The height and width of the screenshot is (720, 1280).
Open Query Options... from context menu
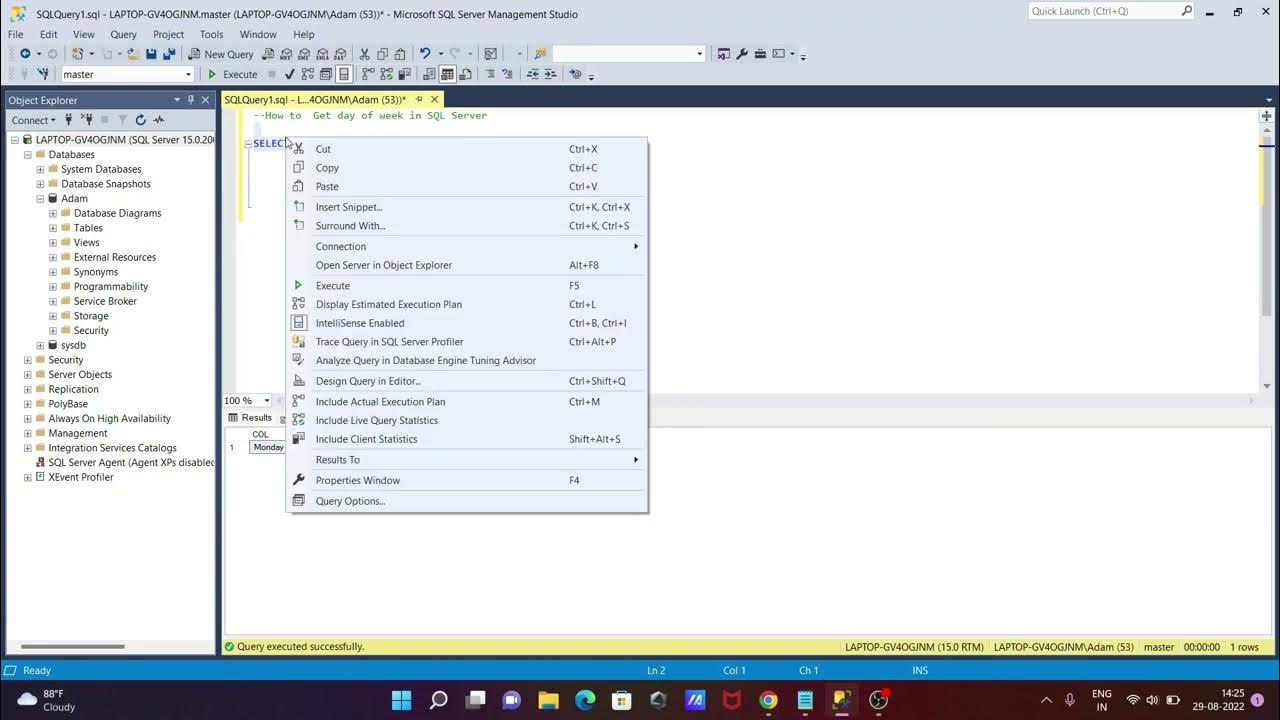tap(467, 501)
